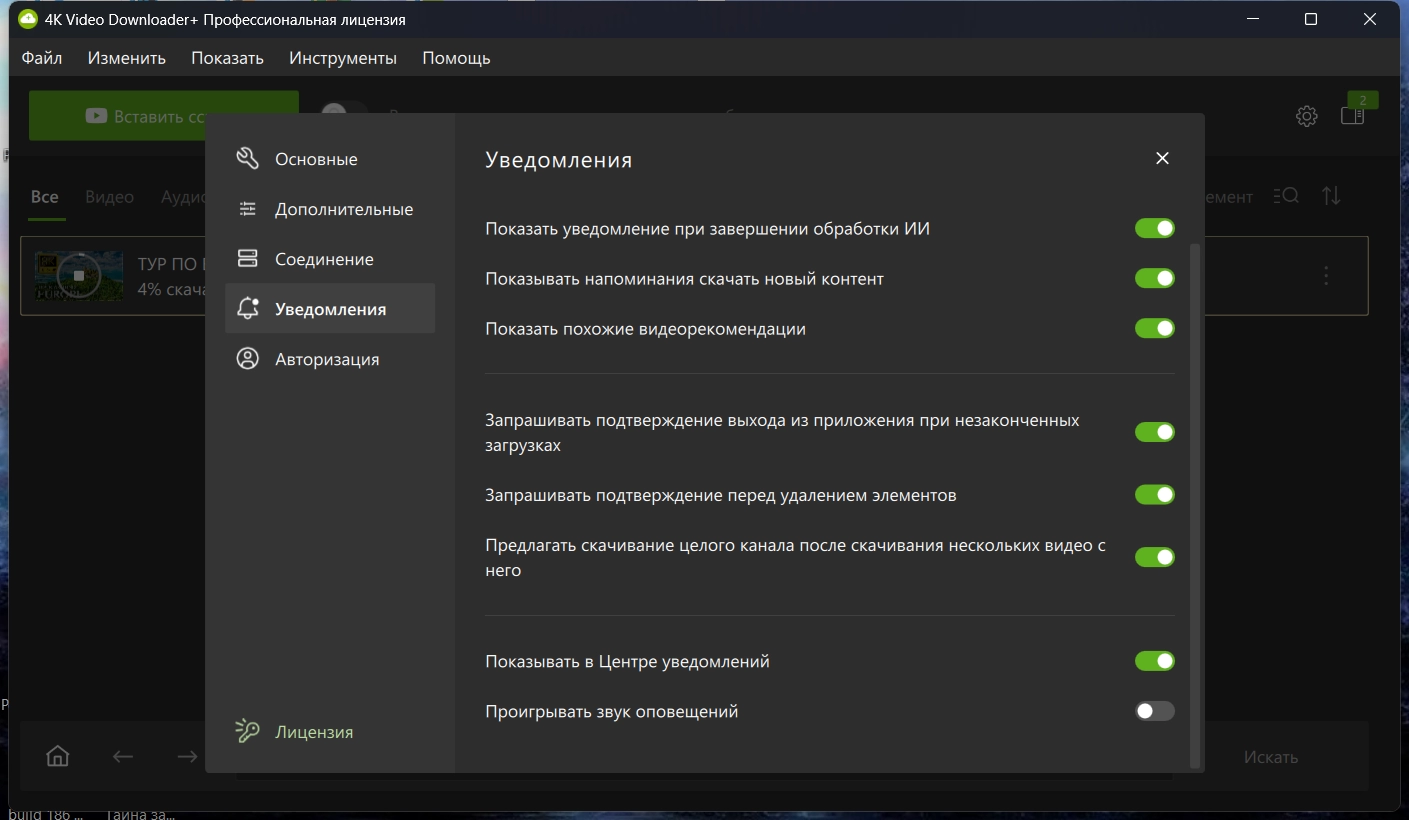Click the sort arrows icon
The height and width of the screenshot is (820, 1409).
click(1331, 196)
